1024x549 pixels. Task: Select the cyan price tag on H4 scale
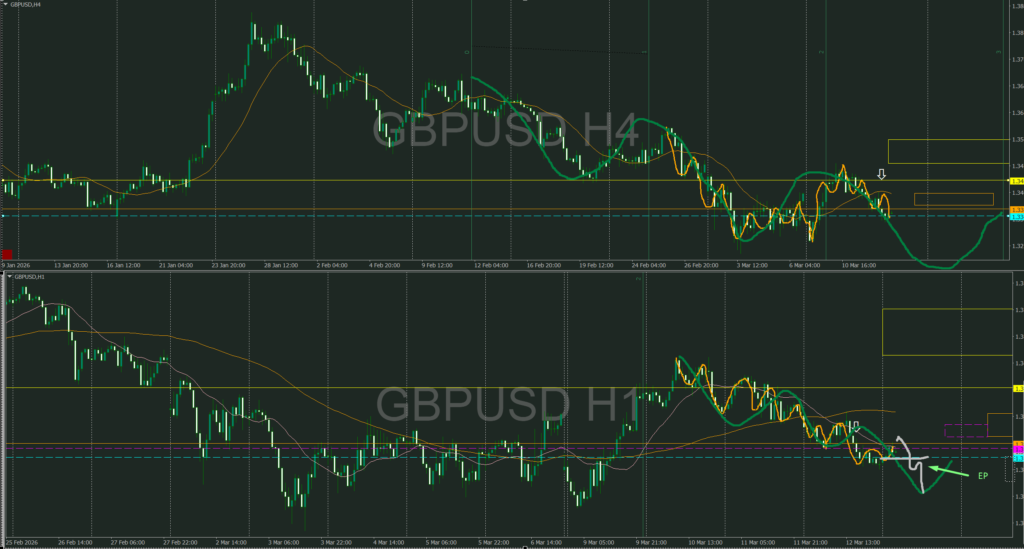pos(1016,217)
